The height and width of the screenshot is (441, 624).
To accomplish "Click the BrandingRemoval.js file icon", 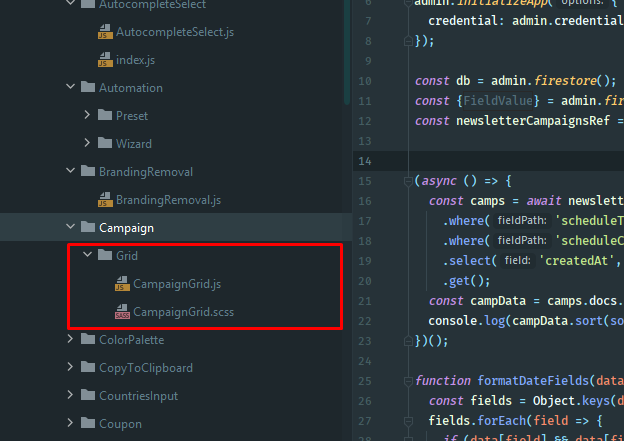I will (x=105, y=200).
